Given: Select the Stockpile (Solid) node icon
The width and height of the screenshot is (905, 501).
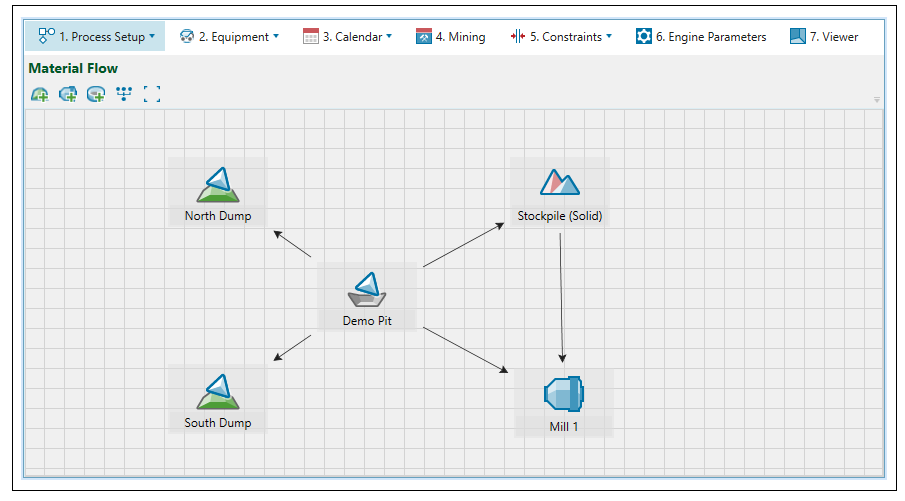Looking at the screenshot, I should click(560, 182).
